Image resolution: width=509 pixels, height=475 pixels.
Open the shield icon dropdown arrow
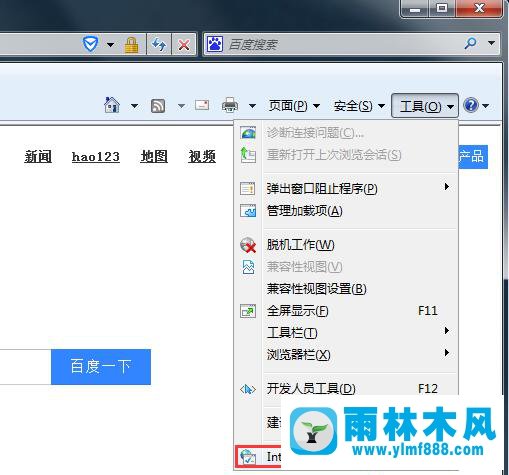tap(110, 44)
